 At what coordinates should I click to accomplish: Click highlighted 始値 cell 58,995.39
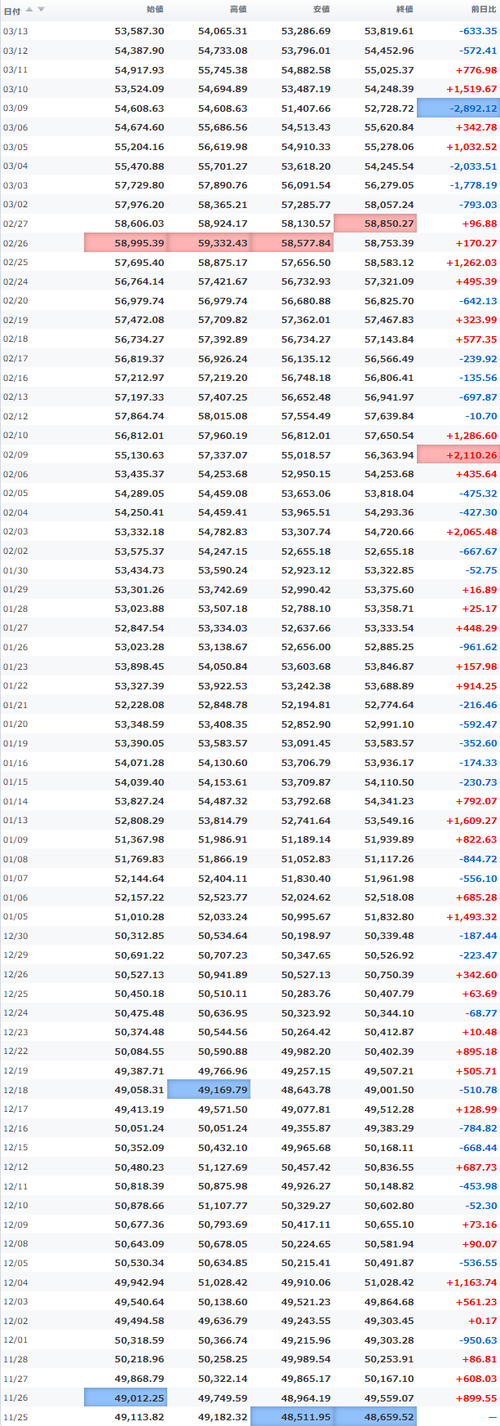point(126,244)
